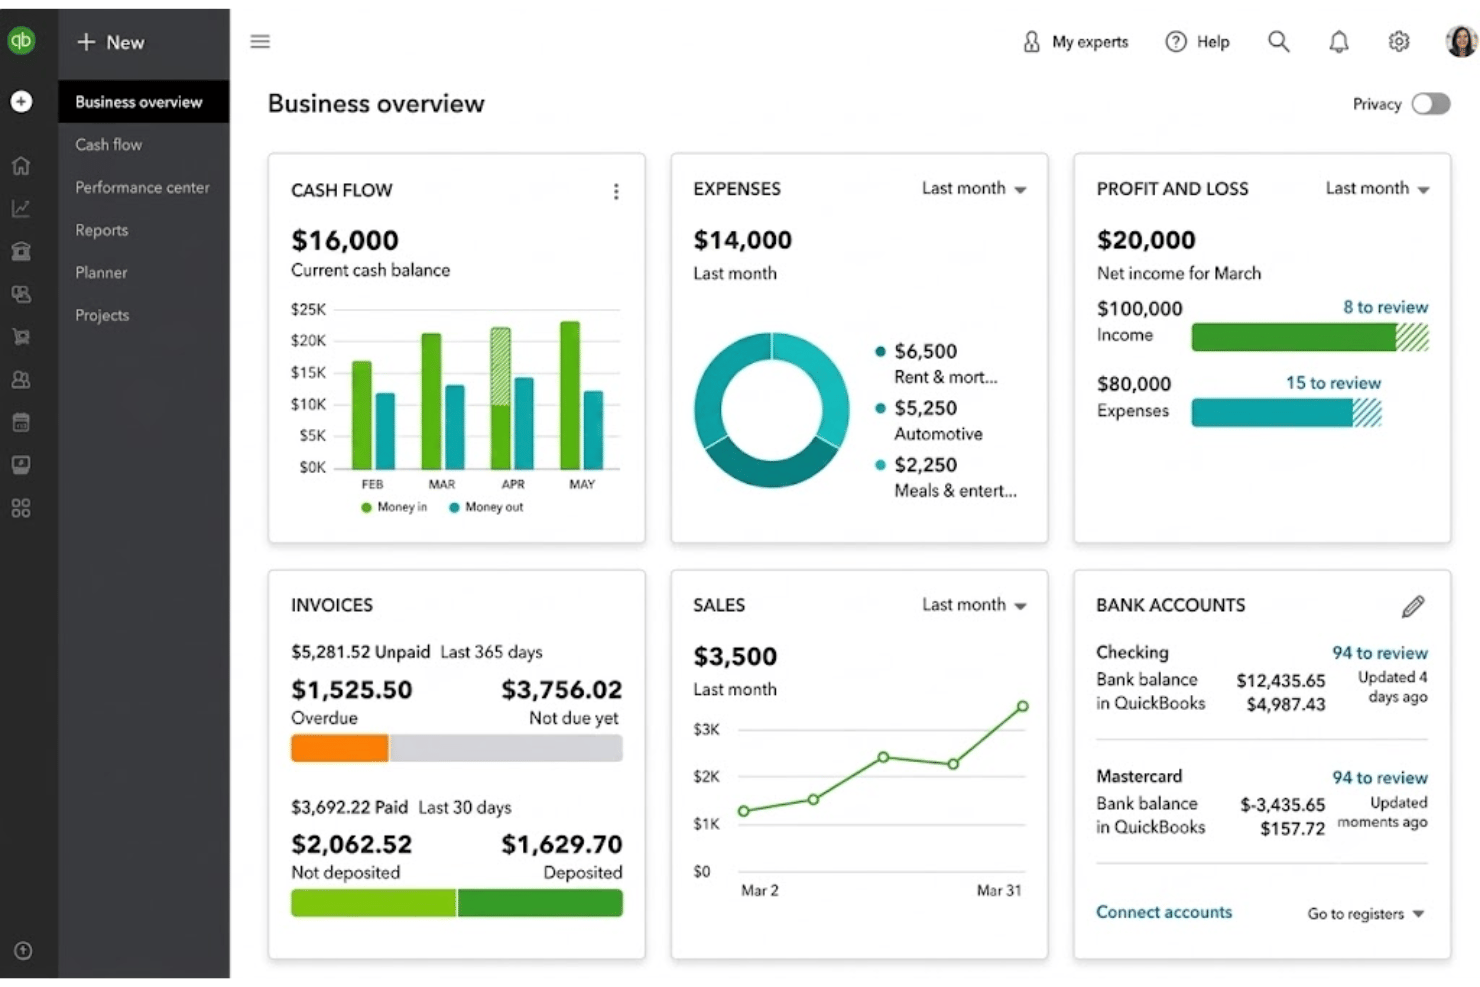Click the green Income progress bar

click(x=1310, y=337)
